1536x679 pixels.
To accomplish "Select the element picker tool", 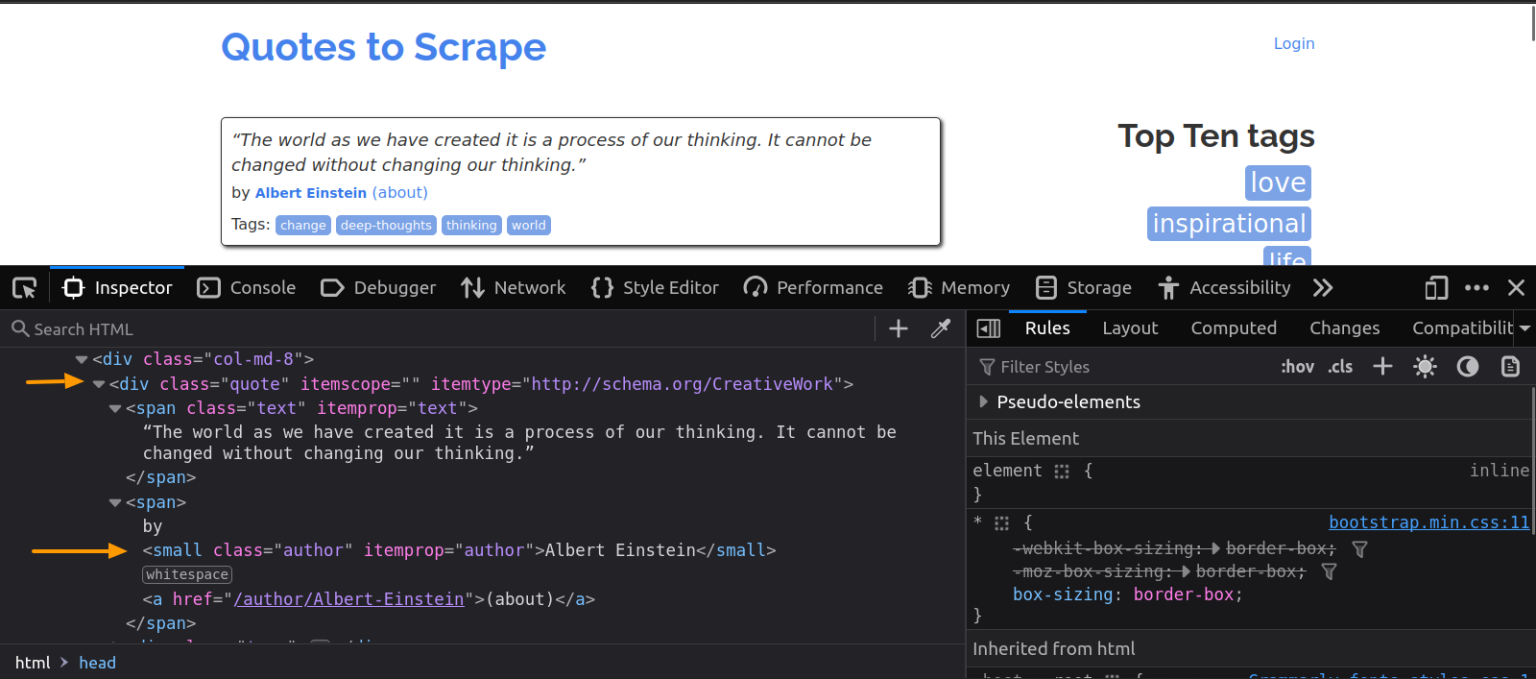I will pos(24,287).
